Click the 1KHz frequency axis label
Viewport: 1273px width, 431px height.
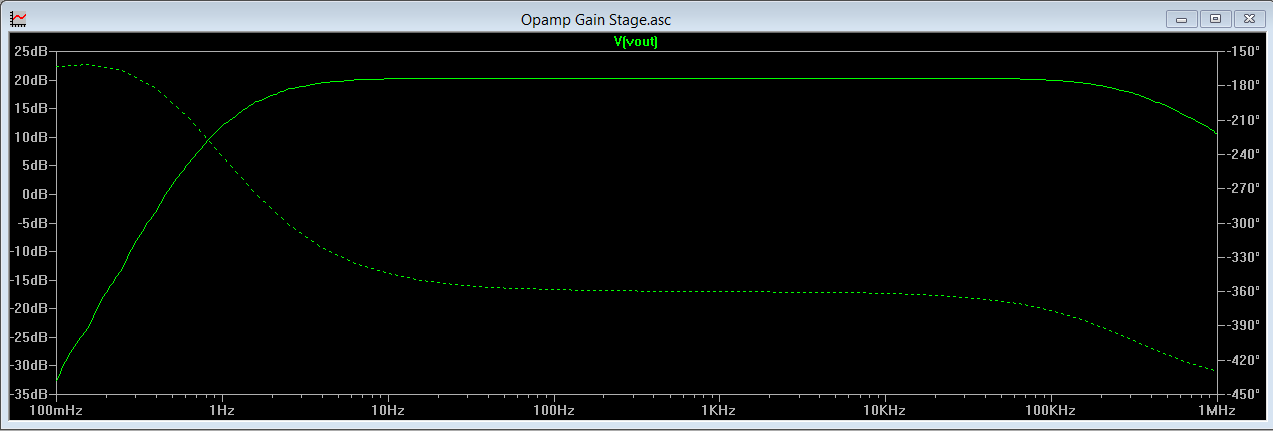point(719,411)
